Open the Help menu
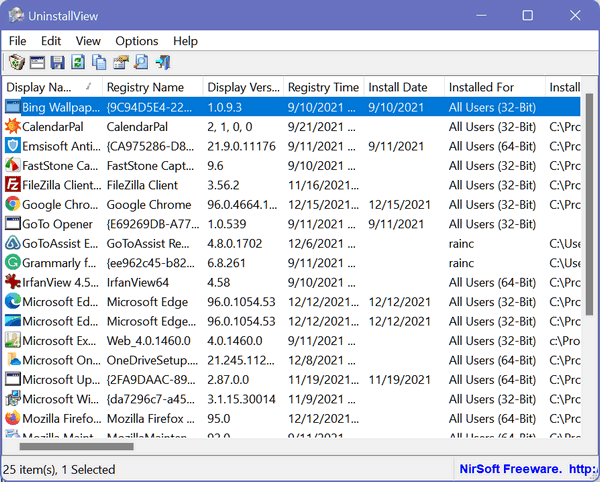The image size is (600, 482). coord(185,41)
